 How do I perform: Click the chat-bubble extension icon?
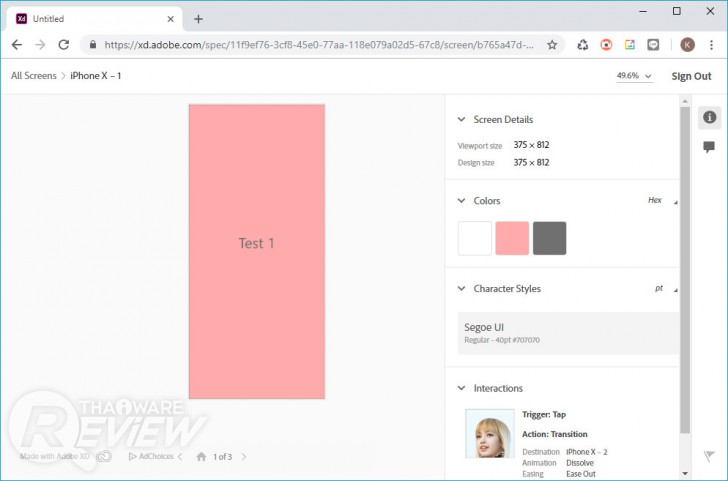653,45
